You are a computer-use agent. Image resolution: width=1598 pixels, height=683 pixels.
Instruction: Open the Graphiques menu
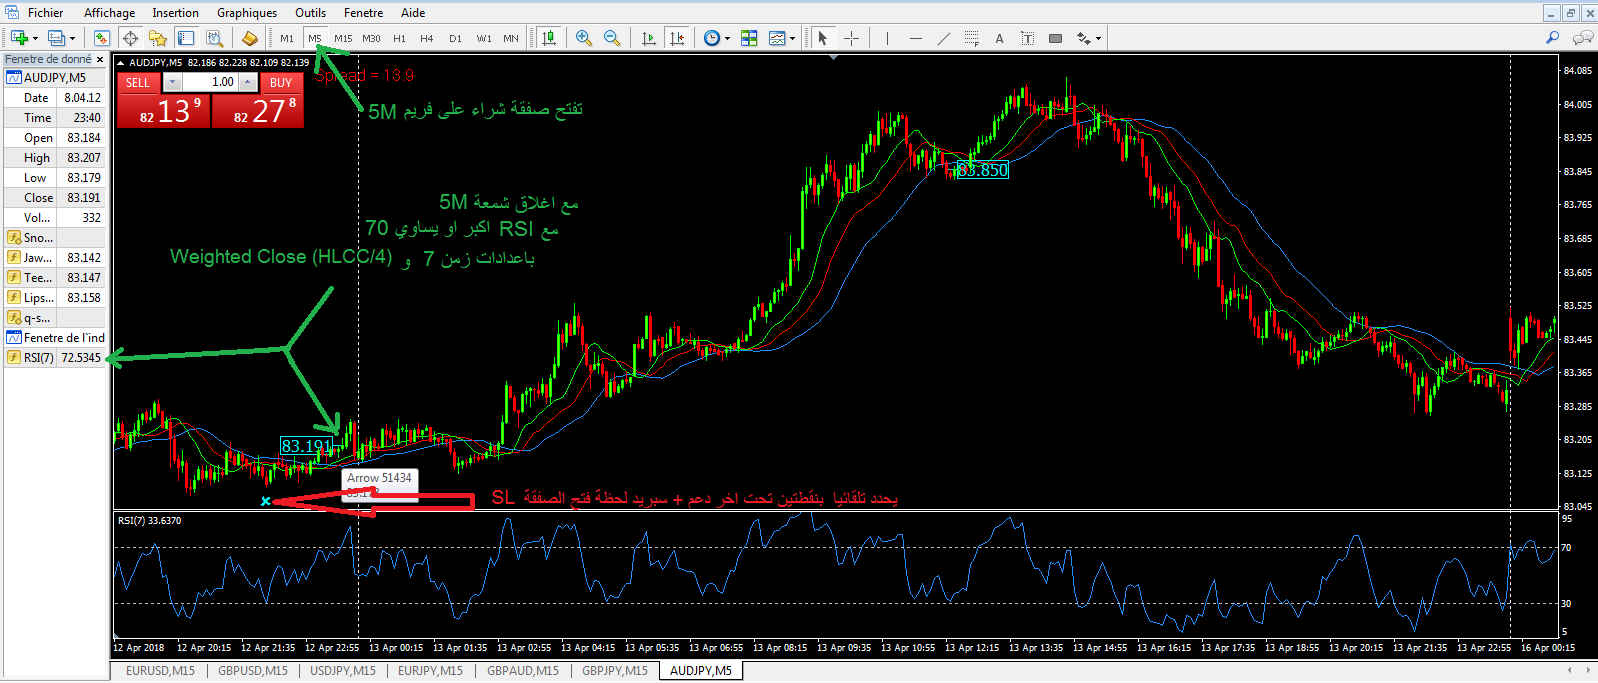(247, 13)
